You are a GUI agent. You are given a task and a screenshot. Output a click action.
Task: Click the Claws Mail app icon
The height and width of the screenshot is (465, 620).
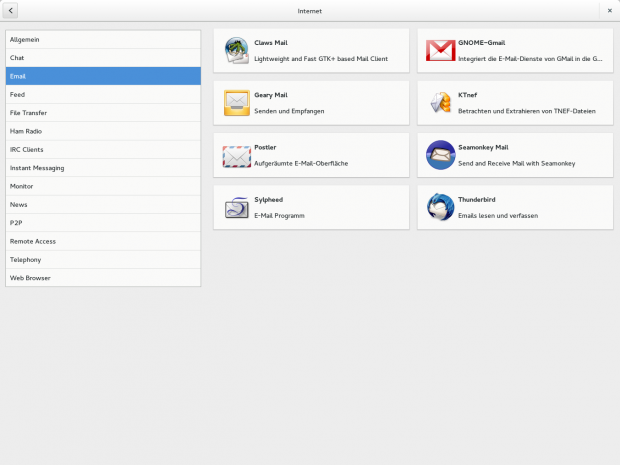click(x=237, y=51)
